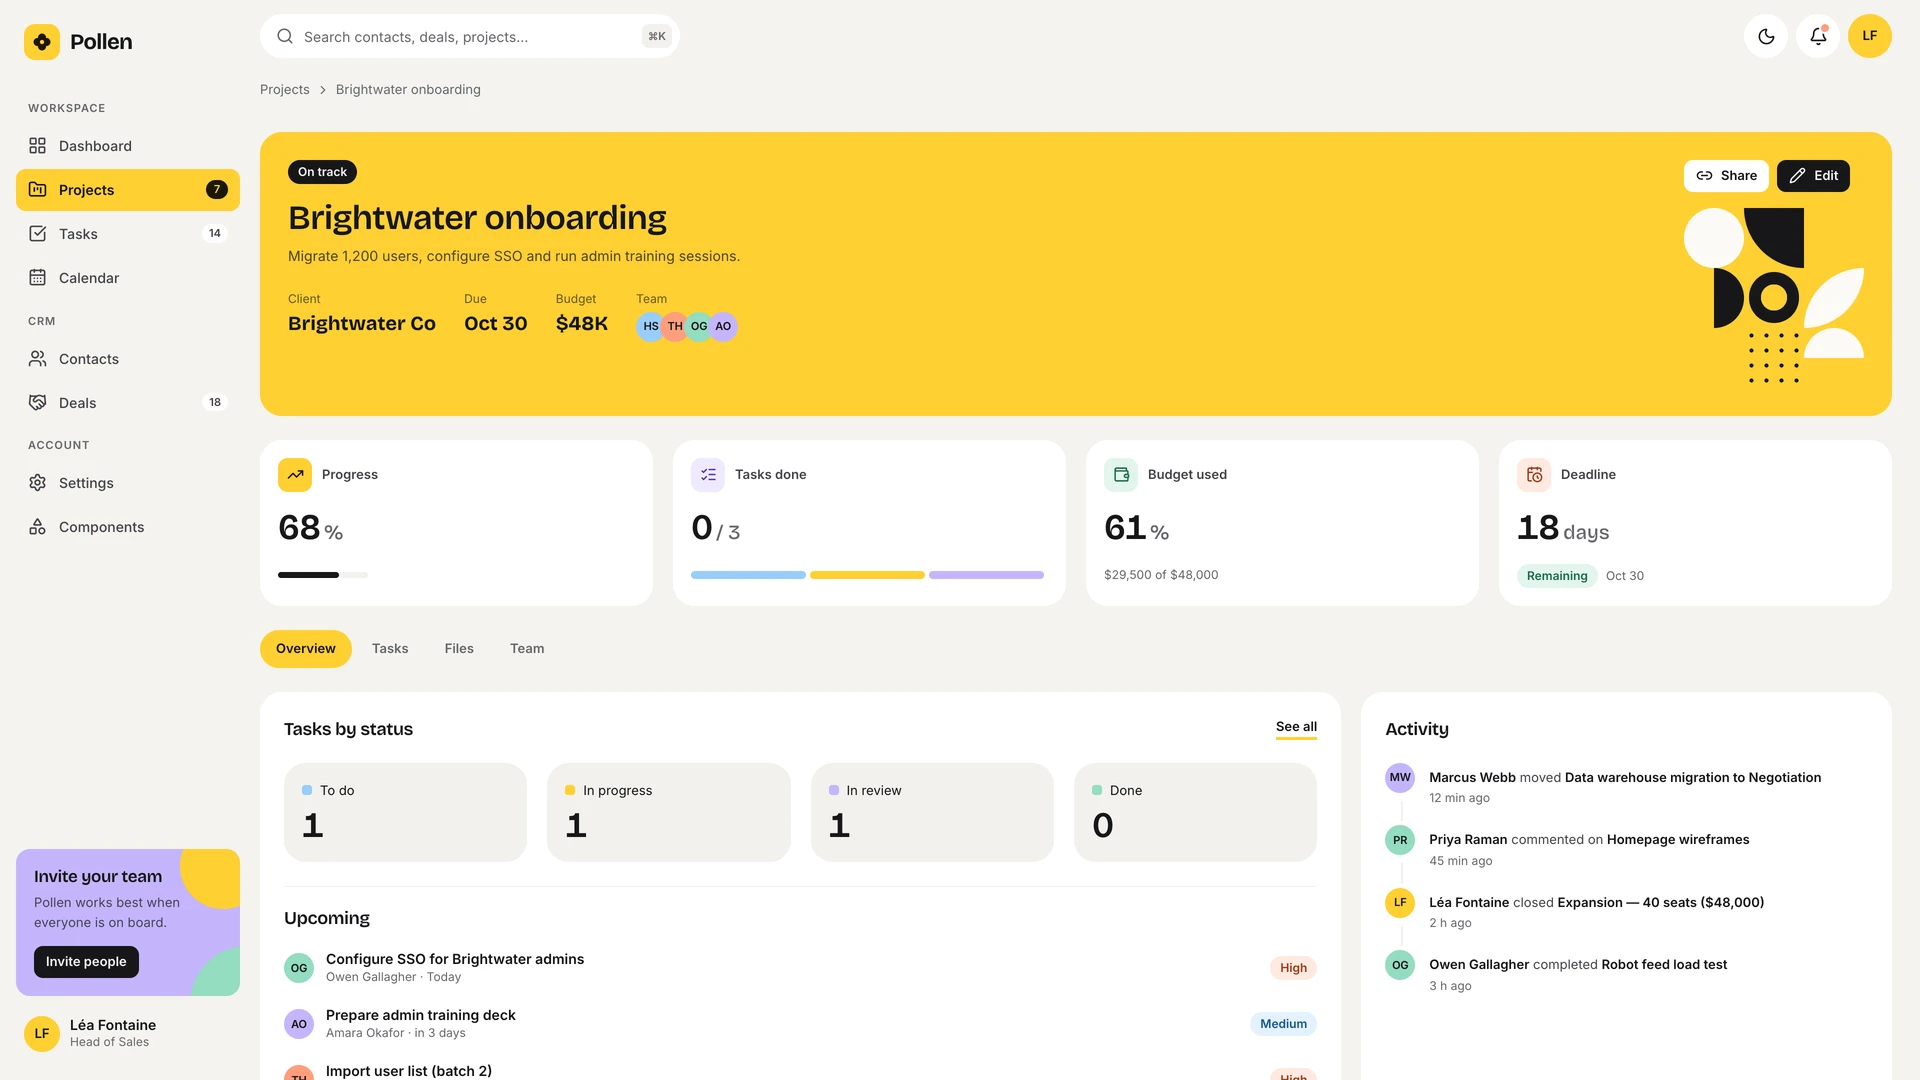The image size is (1920, 1080).
Task: Open the notifications bell
Action: (1818, 36)
